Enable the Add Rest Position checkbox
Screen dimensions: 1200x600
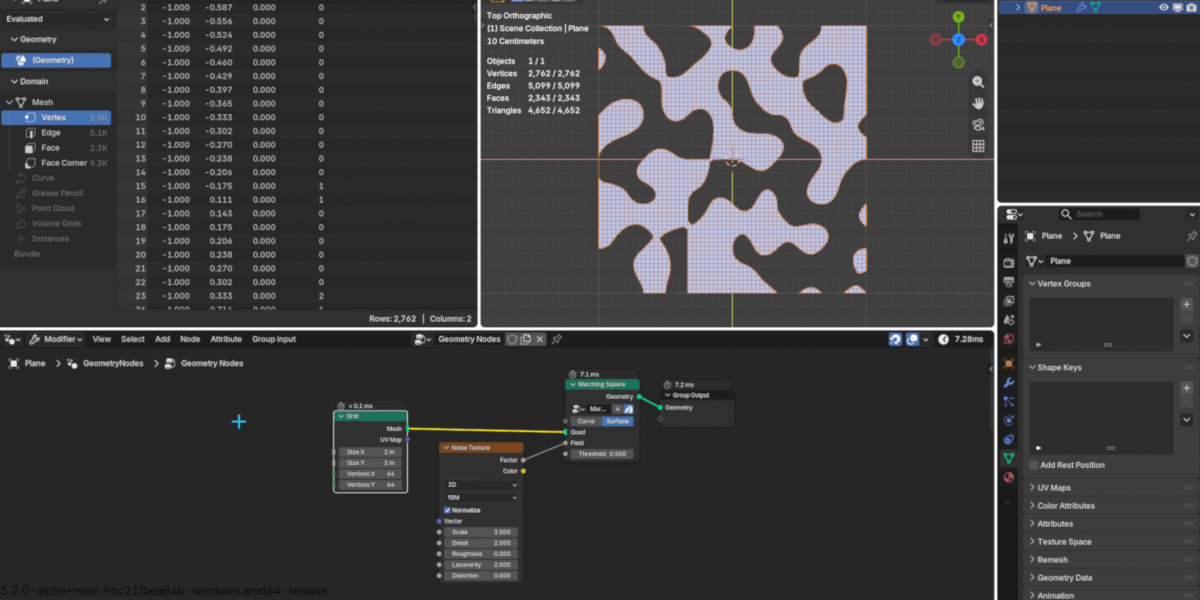click(x=1034, y=465)
